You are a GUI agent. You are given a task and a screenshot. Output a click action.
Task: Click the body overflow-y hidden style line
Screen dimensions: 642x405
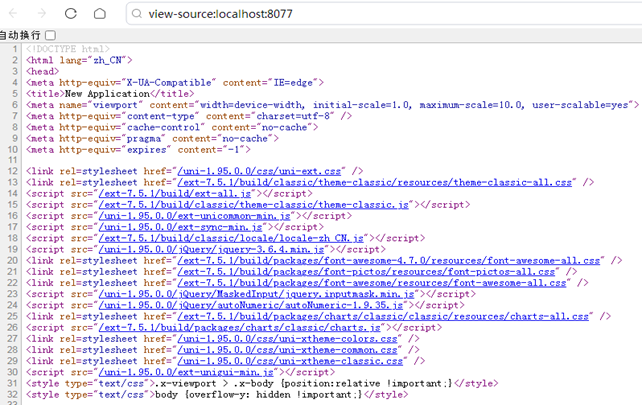pos(217,394)
